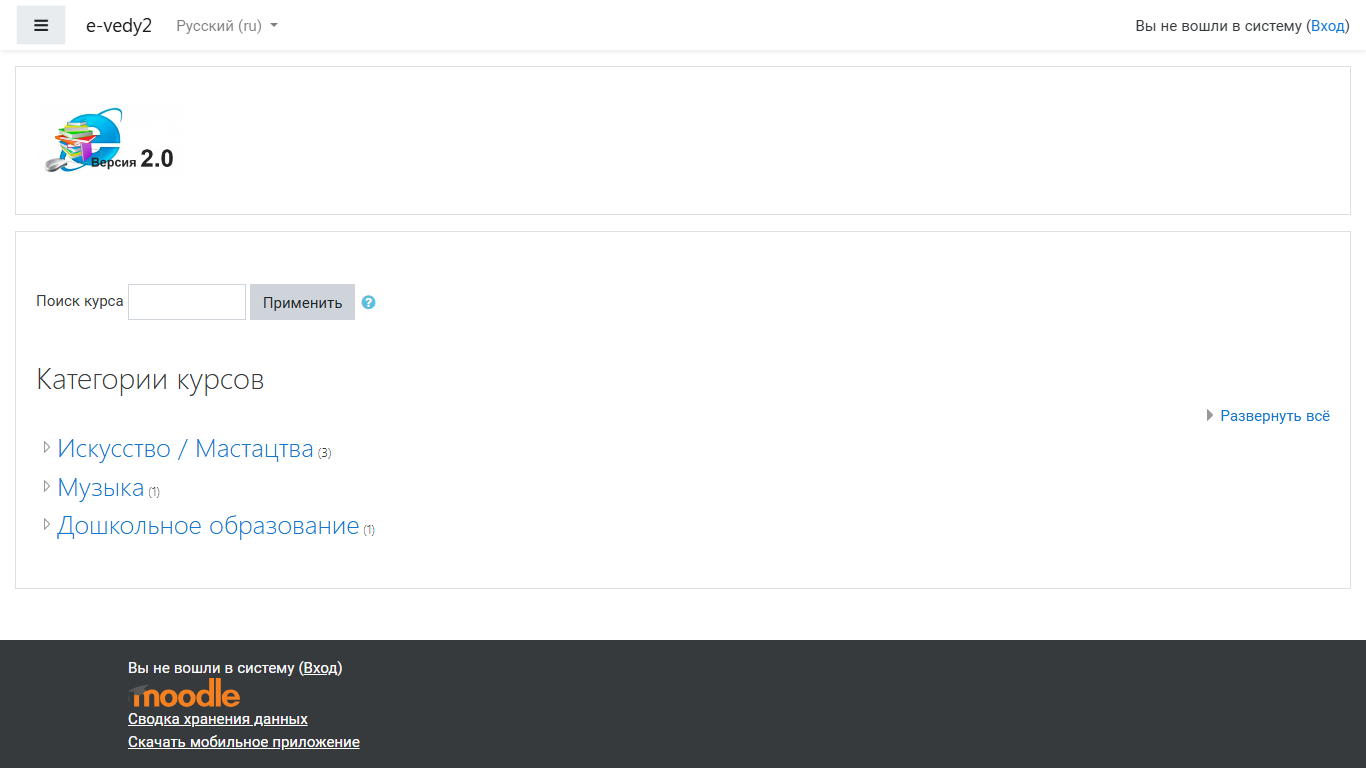The height and width of the screenshot is (768, 1366).
Task: Expand arrow beside Искусство / Мастацтва
Action: point(47,448)
